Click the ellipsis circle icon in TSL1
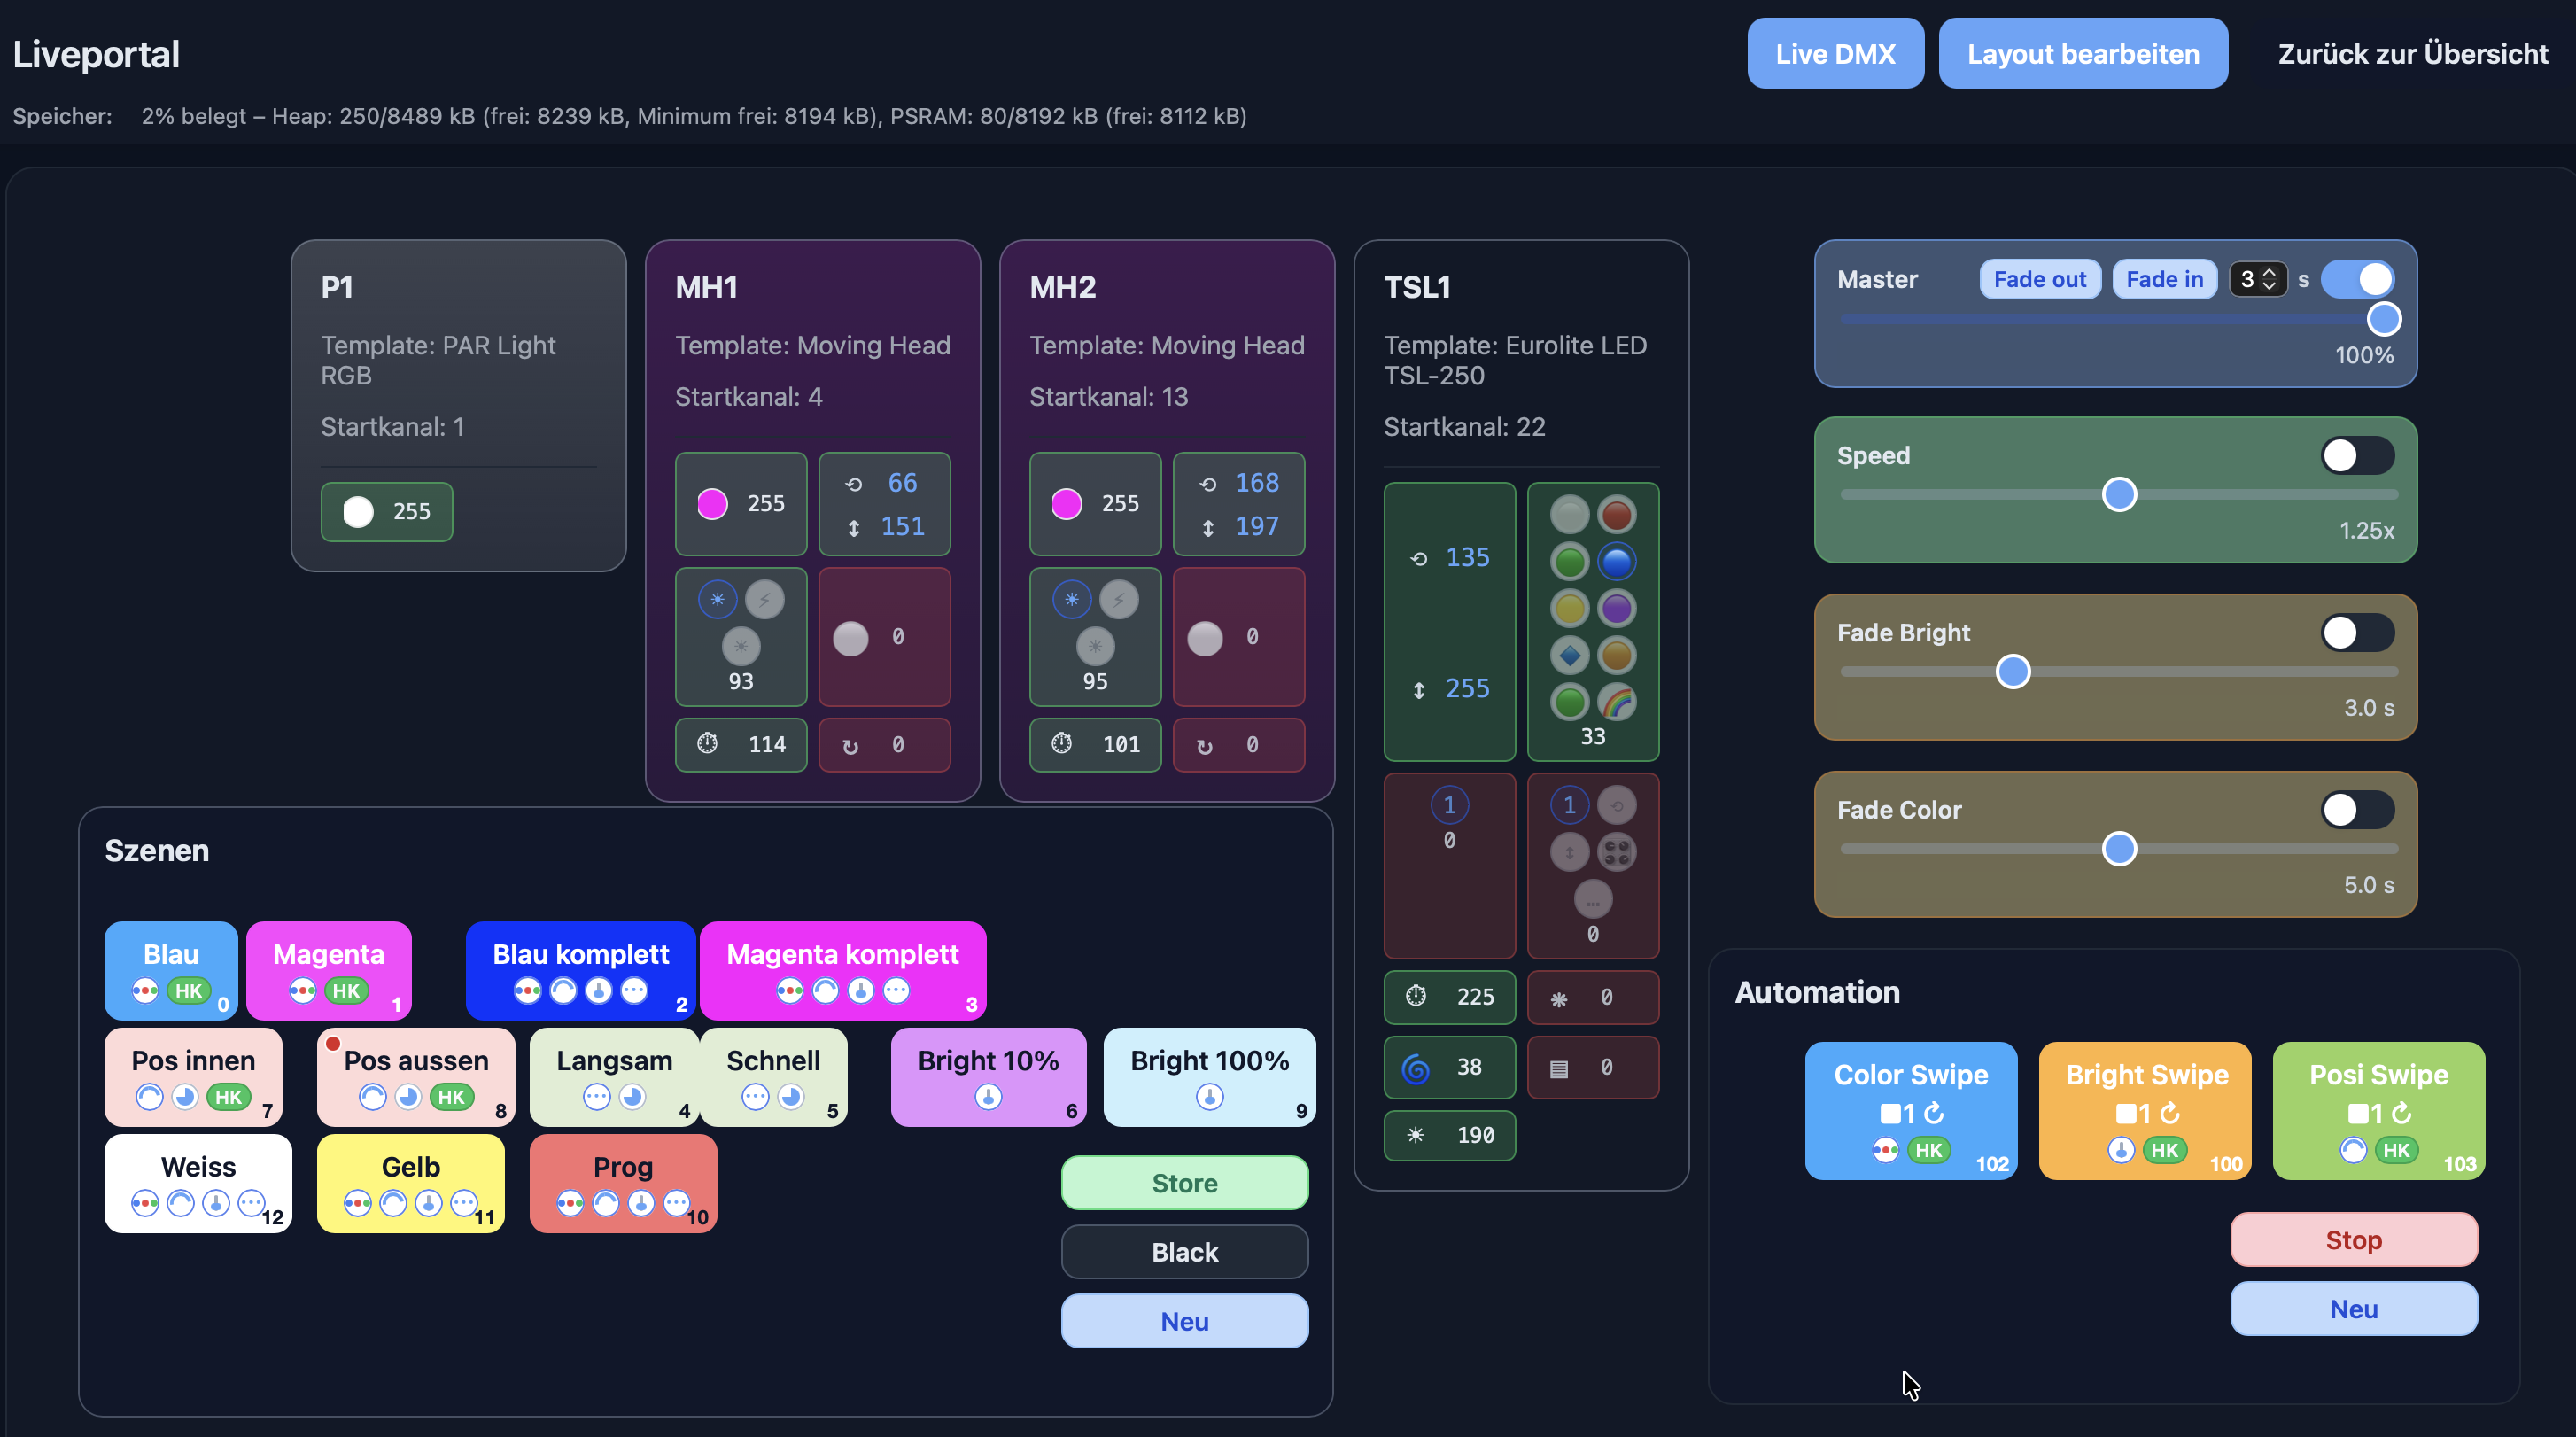The height and width of the screenshot is (1437, 2576). tap(1593, 899)
